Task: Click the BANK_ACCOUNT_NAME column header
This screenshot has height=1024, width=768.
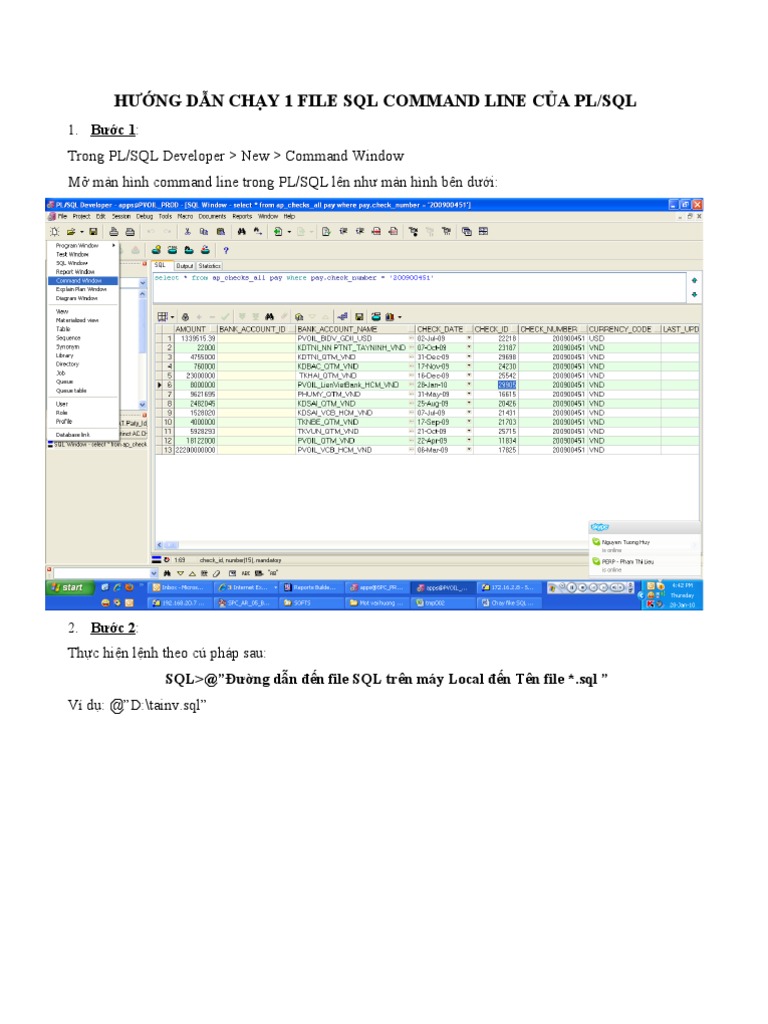Action: coord(355,329)
